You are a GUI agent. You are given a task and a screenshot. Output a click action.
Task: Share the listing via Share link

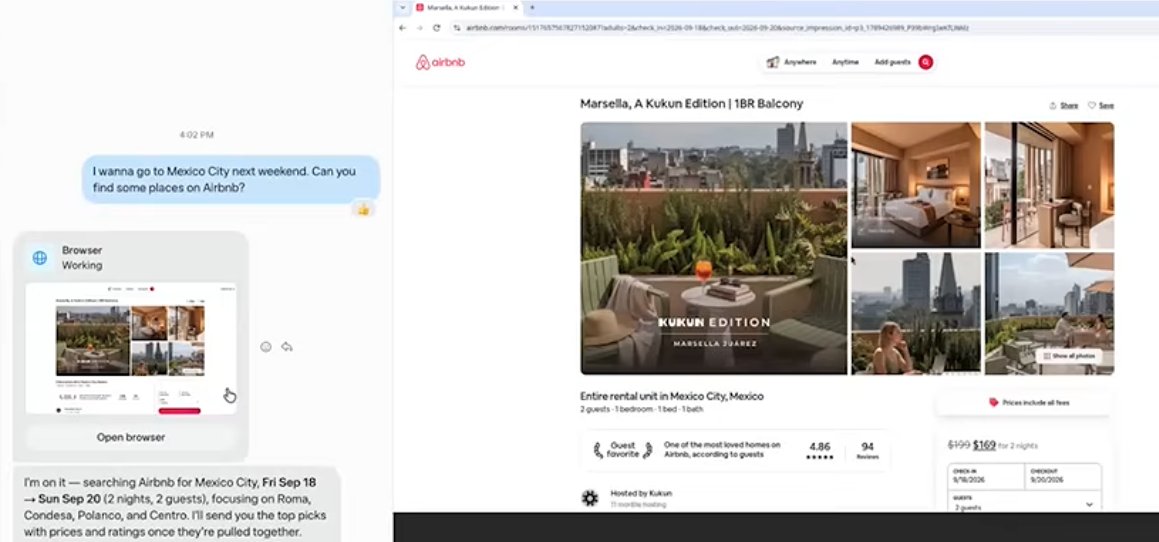point(1064,106)
